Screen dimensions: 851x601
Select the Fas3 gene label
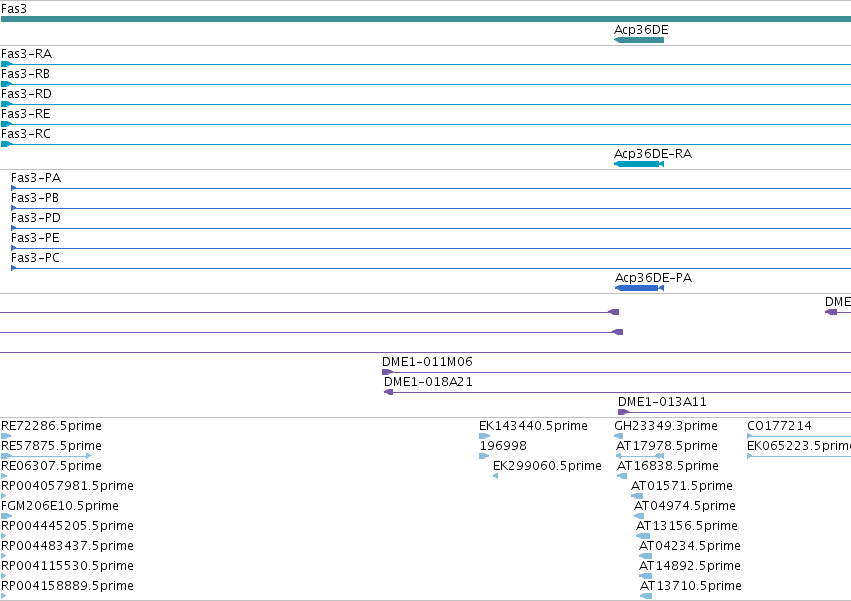(x=14, y=9)
